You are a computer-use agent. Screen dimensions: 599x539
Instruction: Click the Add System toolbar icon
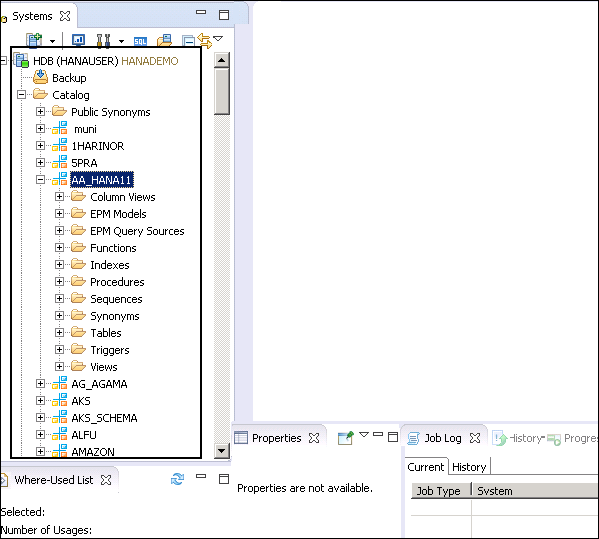tap(34, 40)
